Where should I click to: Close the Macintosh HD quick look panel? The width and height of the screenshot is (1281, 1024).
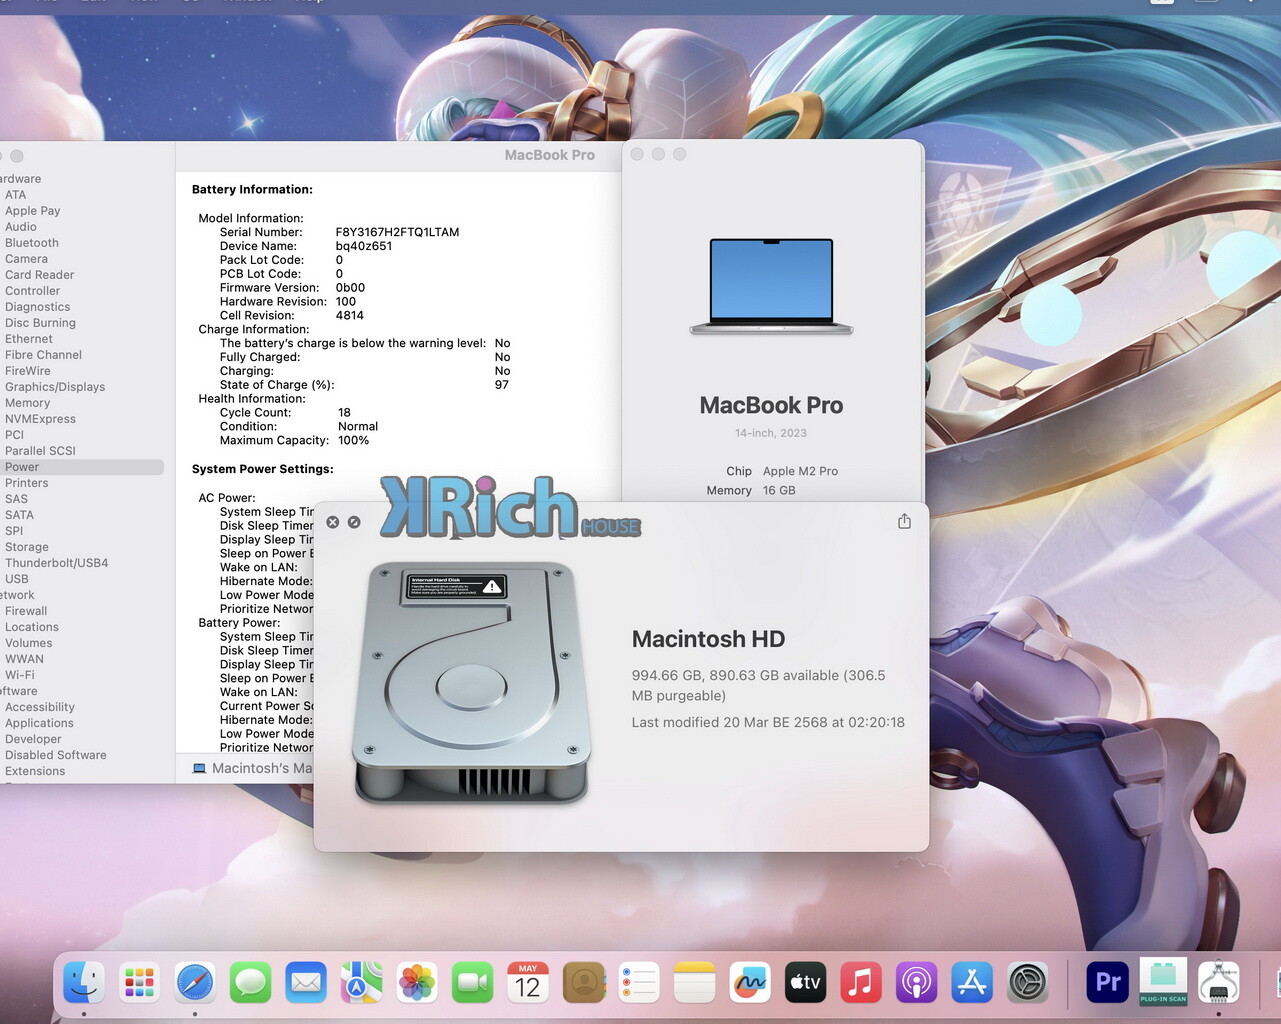click(333, 522)
